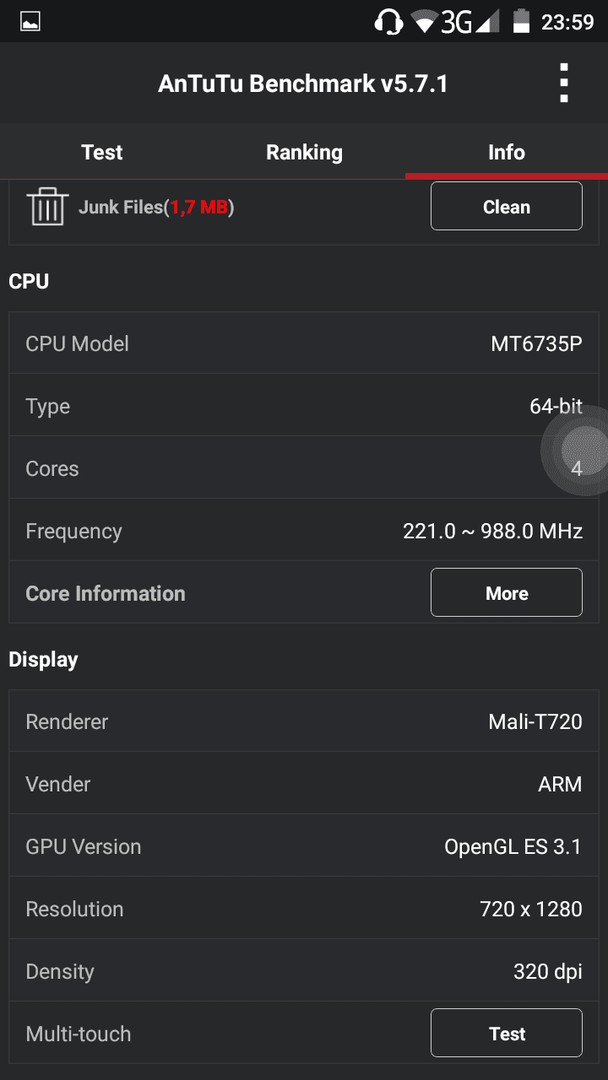
Task: Select the Info tab
Action: click(506, 152)
